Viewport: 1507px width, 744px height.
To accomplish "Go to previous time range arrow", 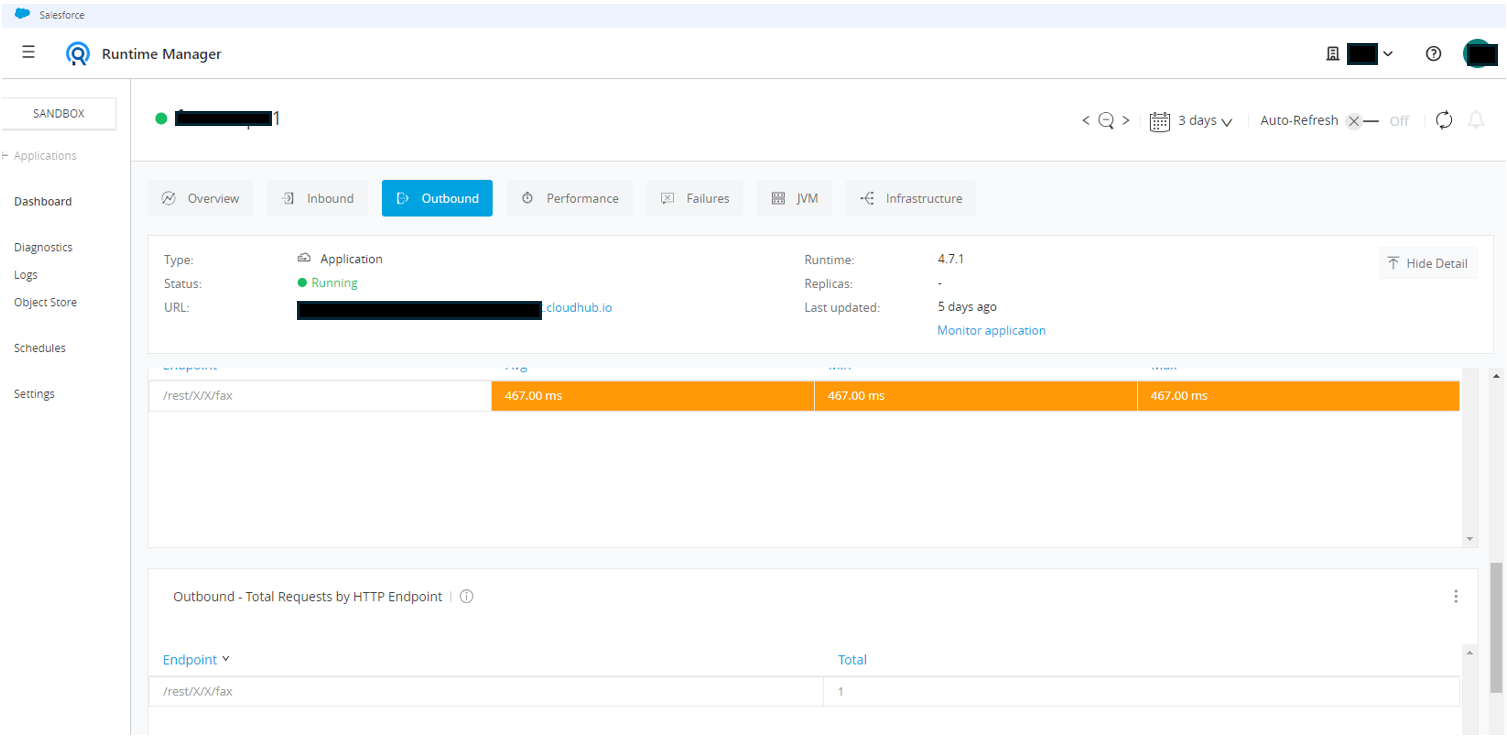I will (1086, 121).
